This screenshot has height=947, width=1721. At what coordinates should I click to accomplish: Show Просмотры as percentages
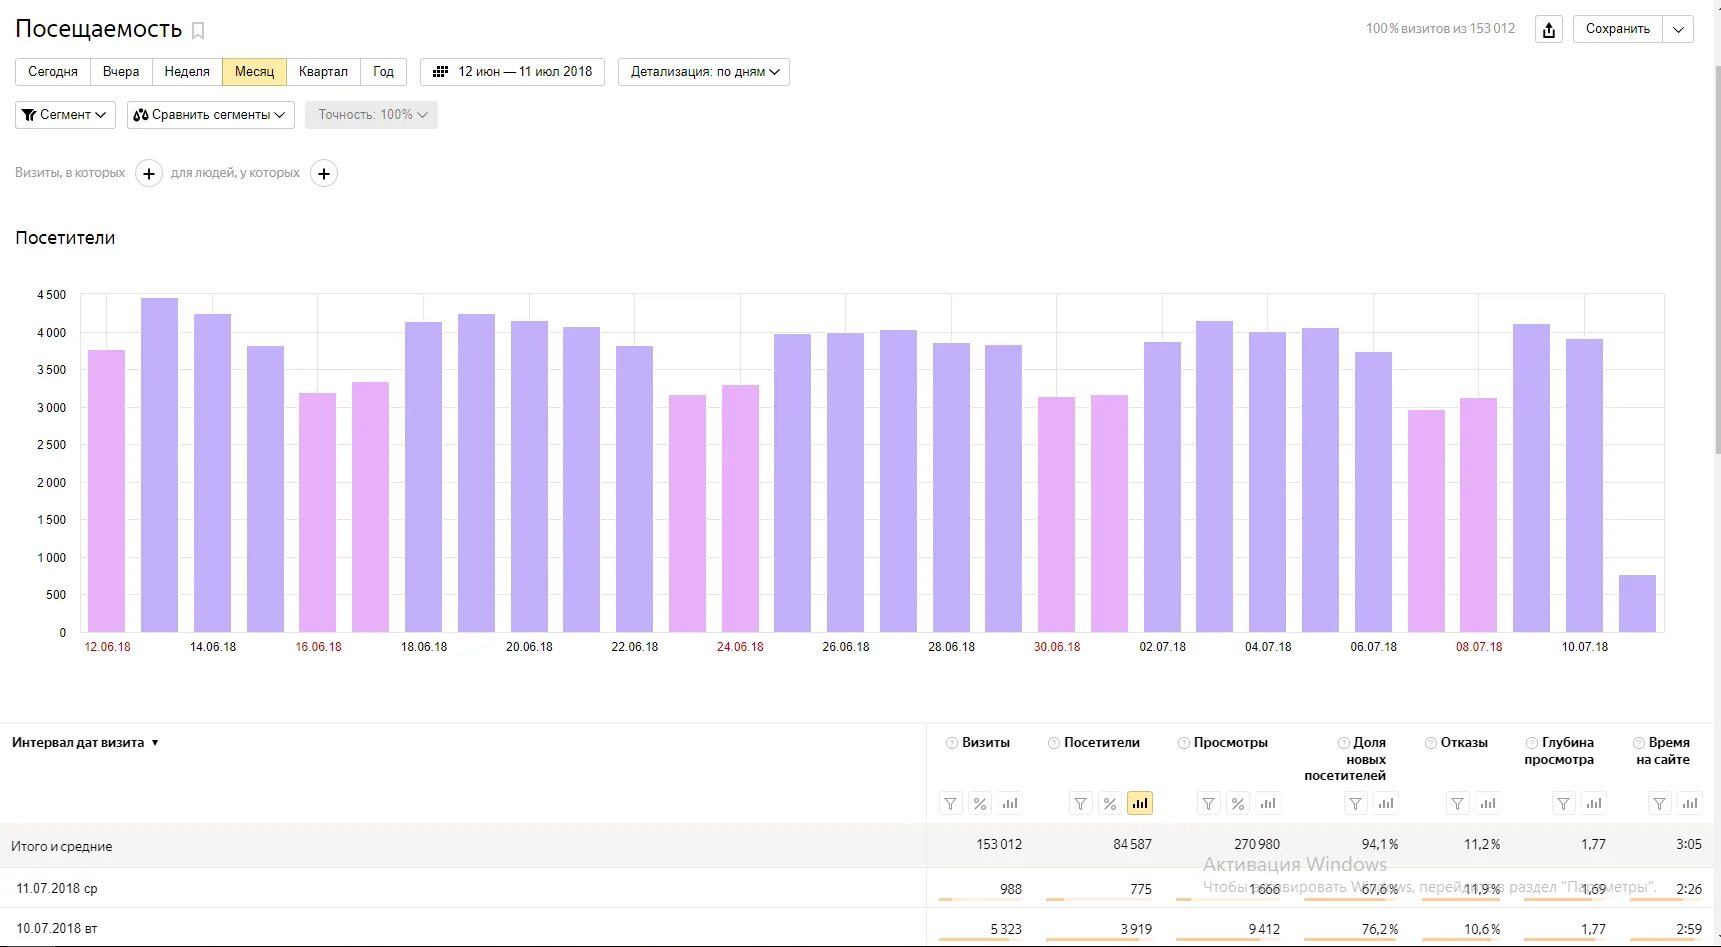[1238, 803]
